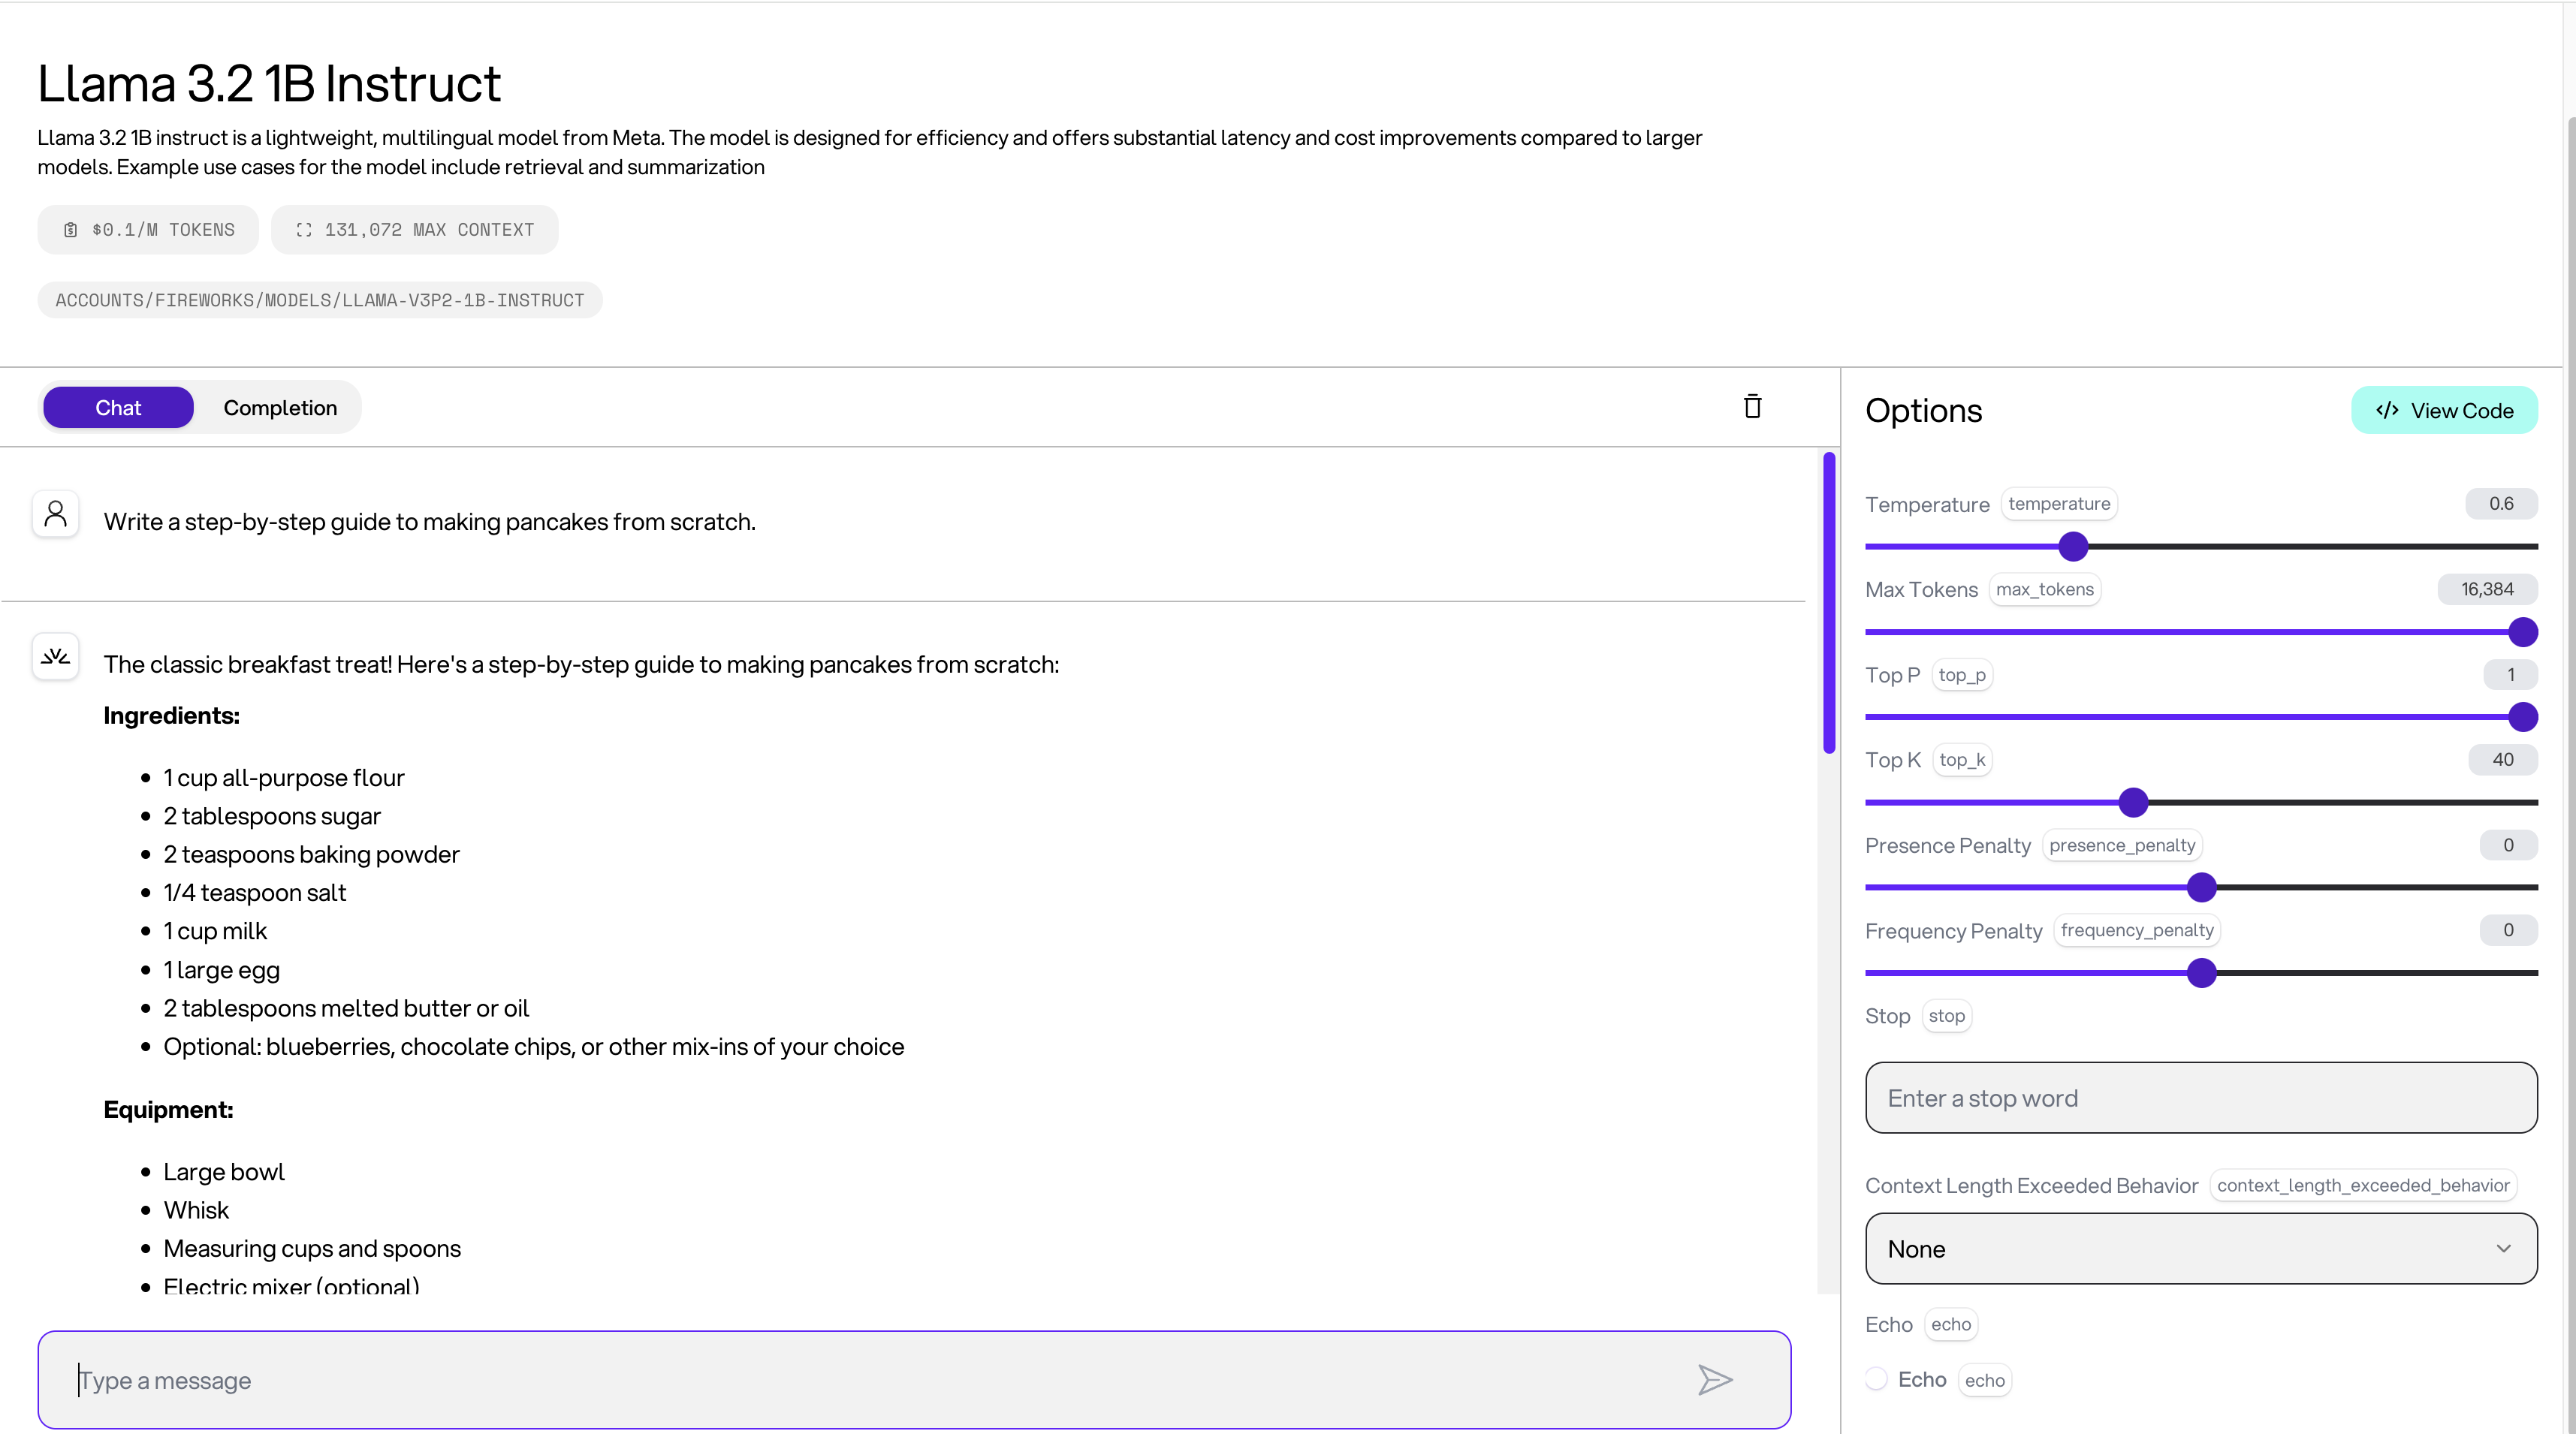Click the 'top_p' parameter tag
The height and width of the screenshot is (1434, 2576).
click(1962, 675)
